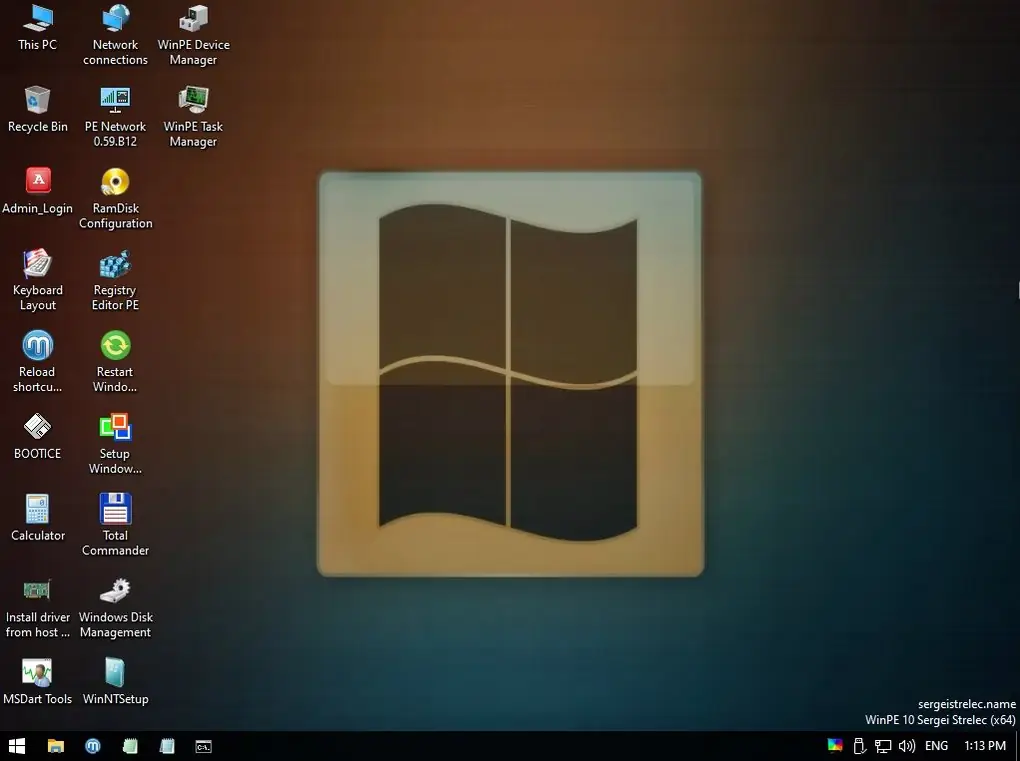Select the Admin_Login shortcut
The image size is (1020, 761).
[x=38, y=191]
